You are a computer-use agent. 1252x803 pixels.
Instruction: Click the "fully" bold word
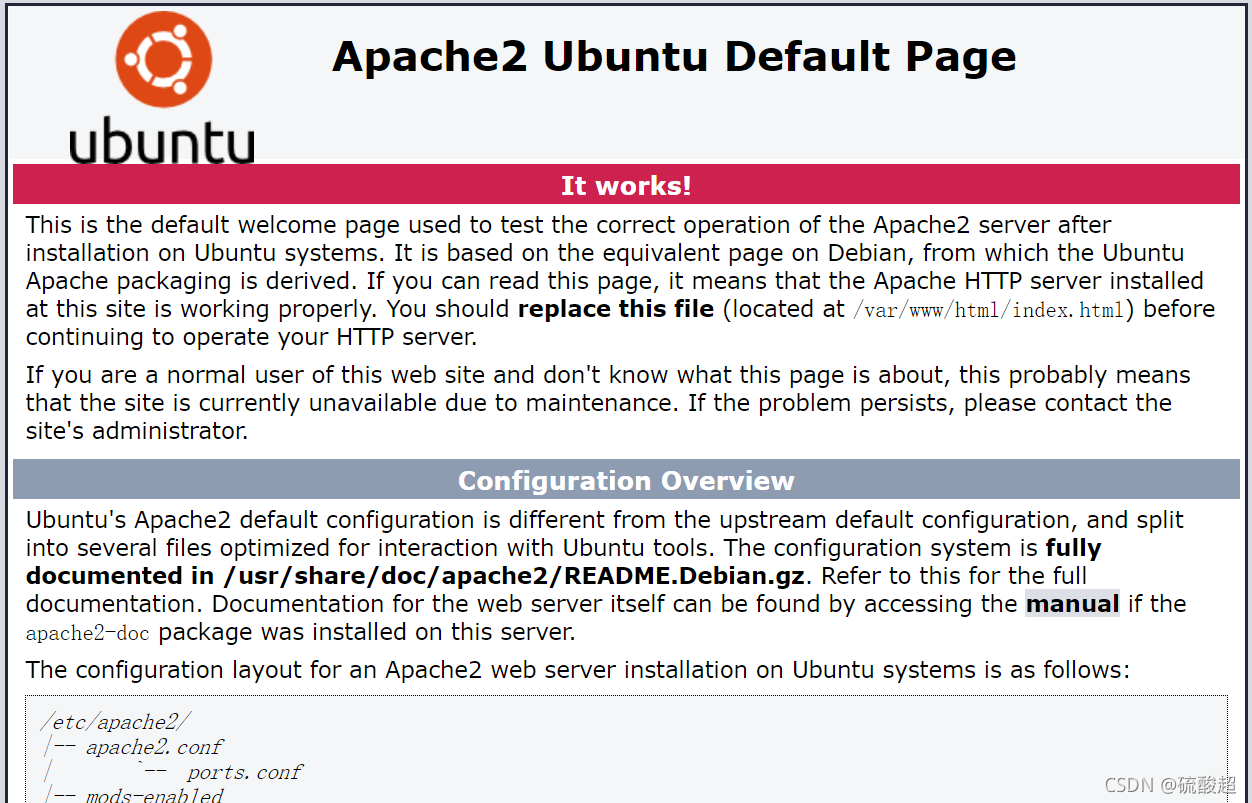(x=1073, y=548)
